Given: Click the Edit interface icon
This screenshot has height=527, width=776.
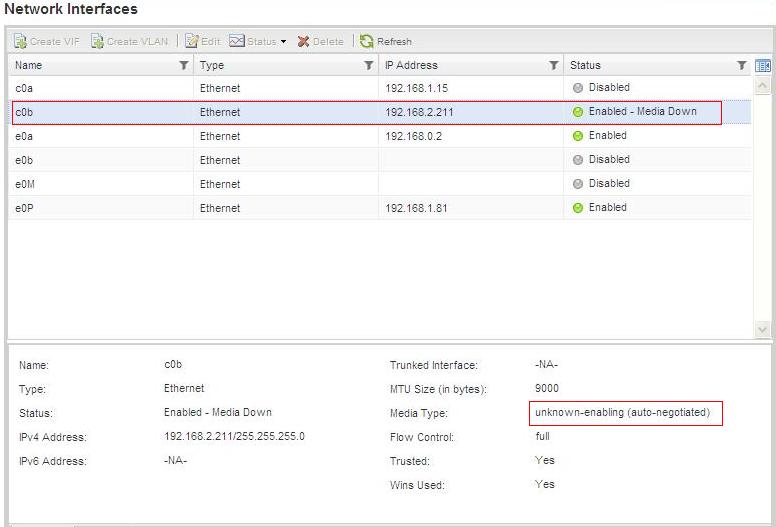Looking at the screenshot, I should [x=193, y=41].
